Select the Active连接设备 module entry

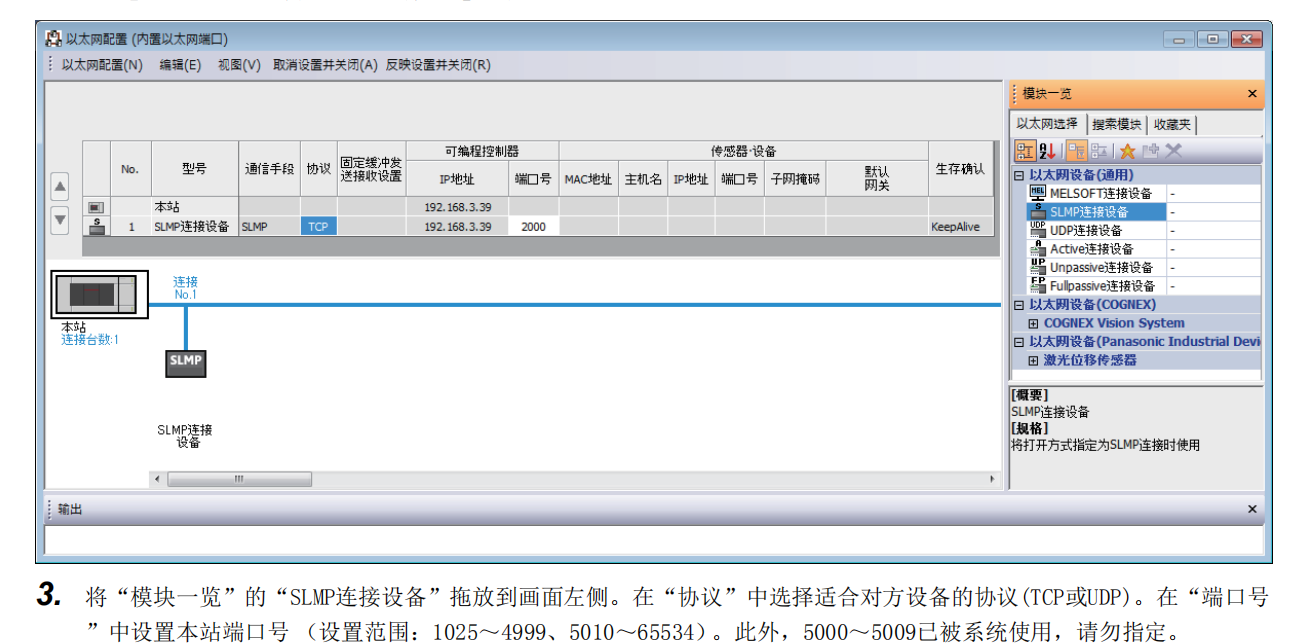1091,249
